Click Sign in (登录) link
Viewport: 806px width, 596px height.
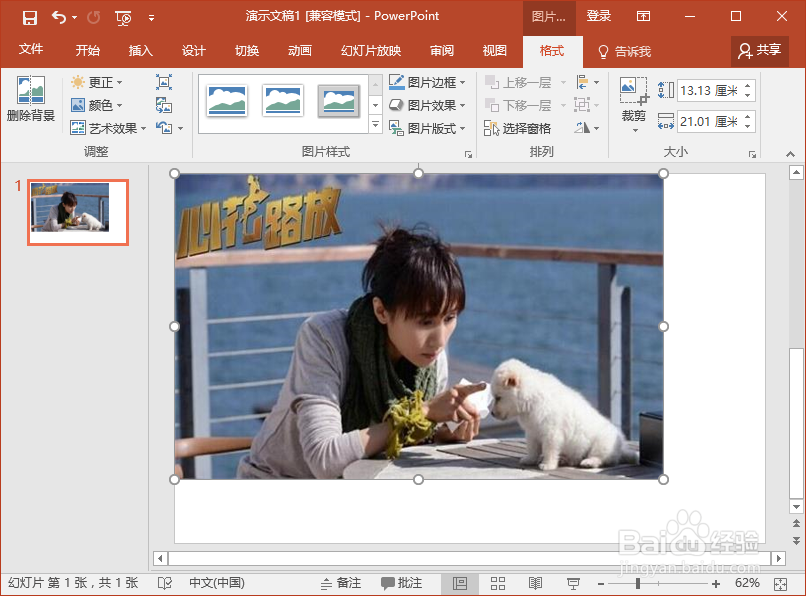(599, 16)
